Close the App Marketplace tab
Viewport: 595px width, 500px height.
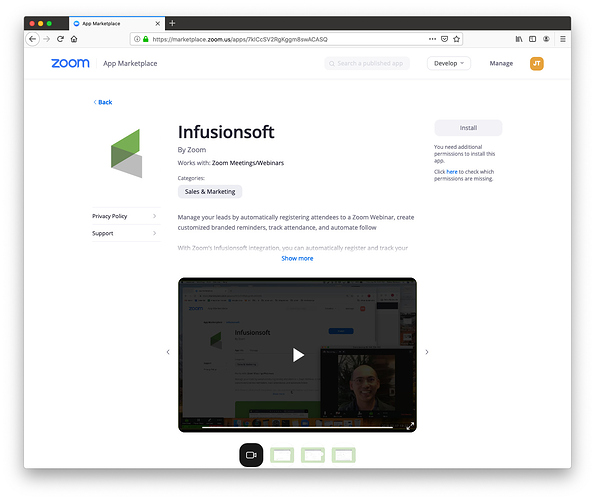pos(157,24)
